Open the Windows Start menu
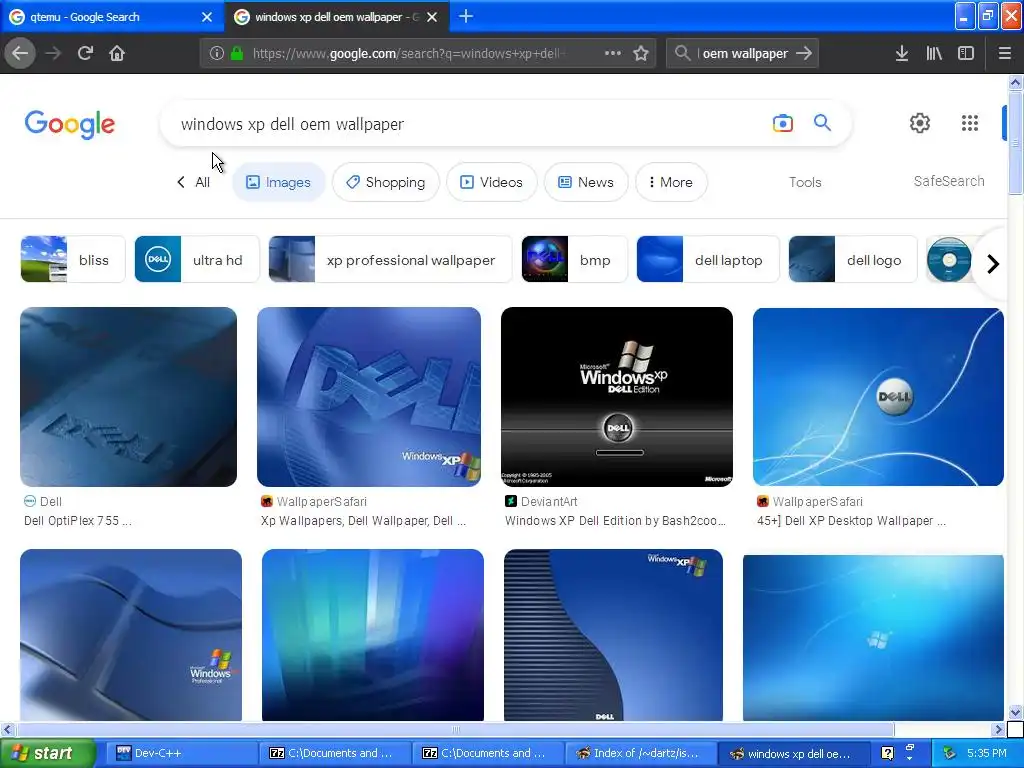 coord(47,753)
